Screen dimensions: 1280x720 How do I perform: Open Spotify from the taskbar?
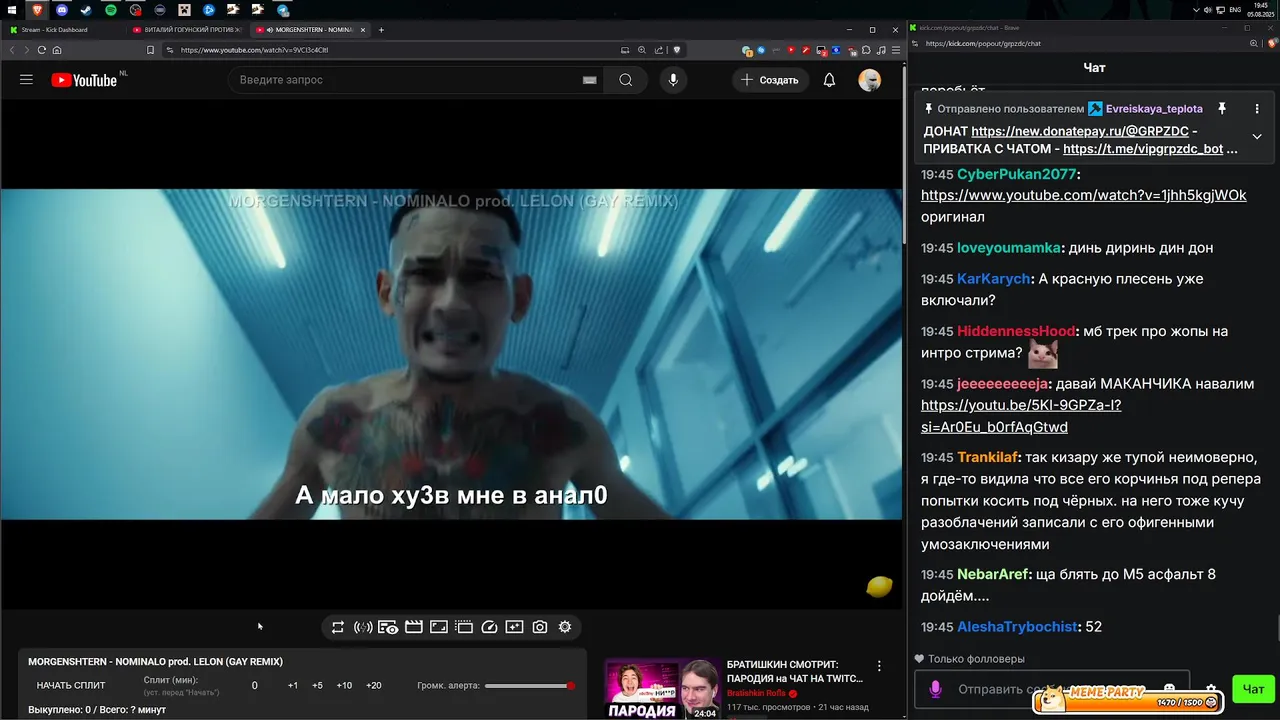pyautogui.click(x=111, y=9)
